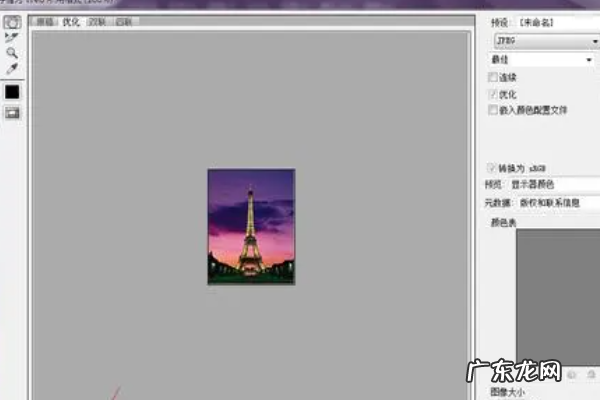Open the JPEG format dropdown
Image resolution: width=600 pixels, height=400 pixels.
coord(547,41)
